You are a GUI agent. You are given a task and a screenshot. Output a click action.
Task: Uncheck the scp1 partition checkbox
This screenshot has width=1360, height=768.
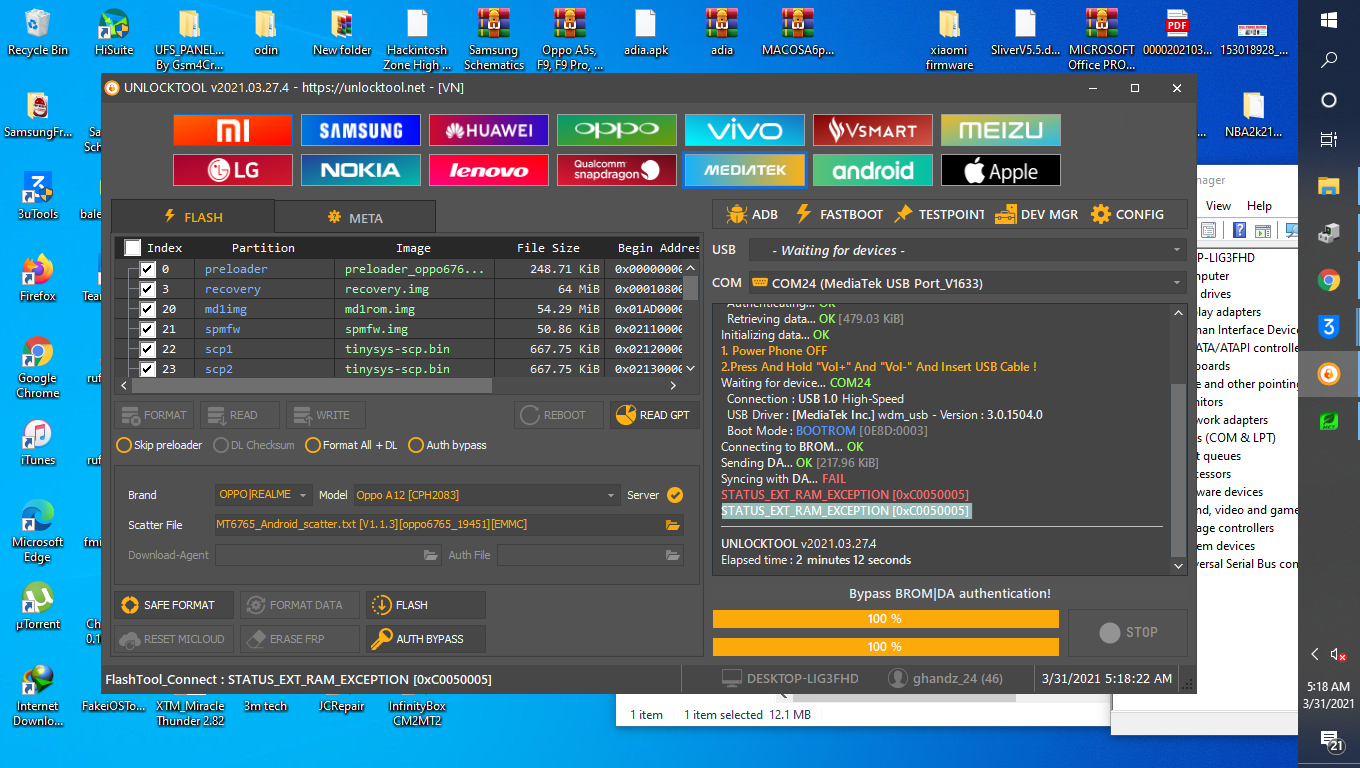(148, 349)
